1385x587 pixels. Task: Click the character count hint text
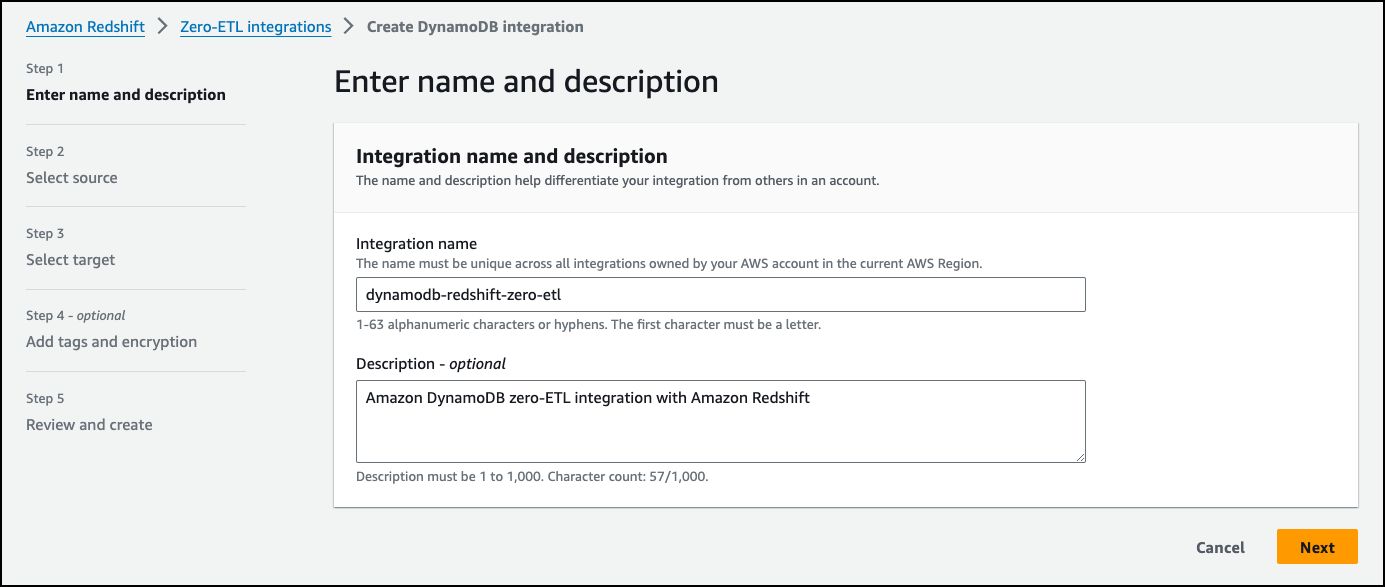[x=532, y=477]
